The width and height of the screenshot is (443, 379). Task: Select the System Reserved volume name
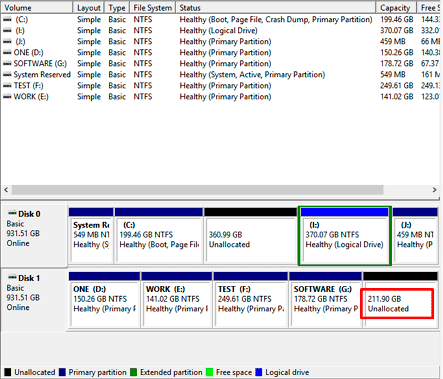(42, 75)
